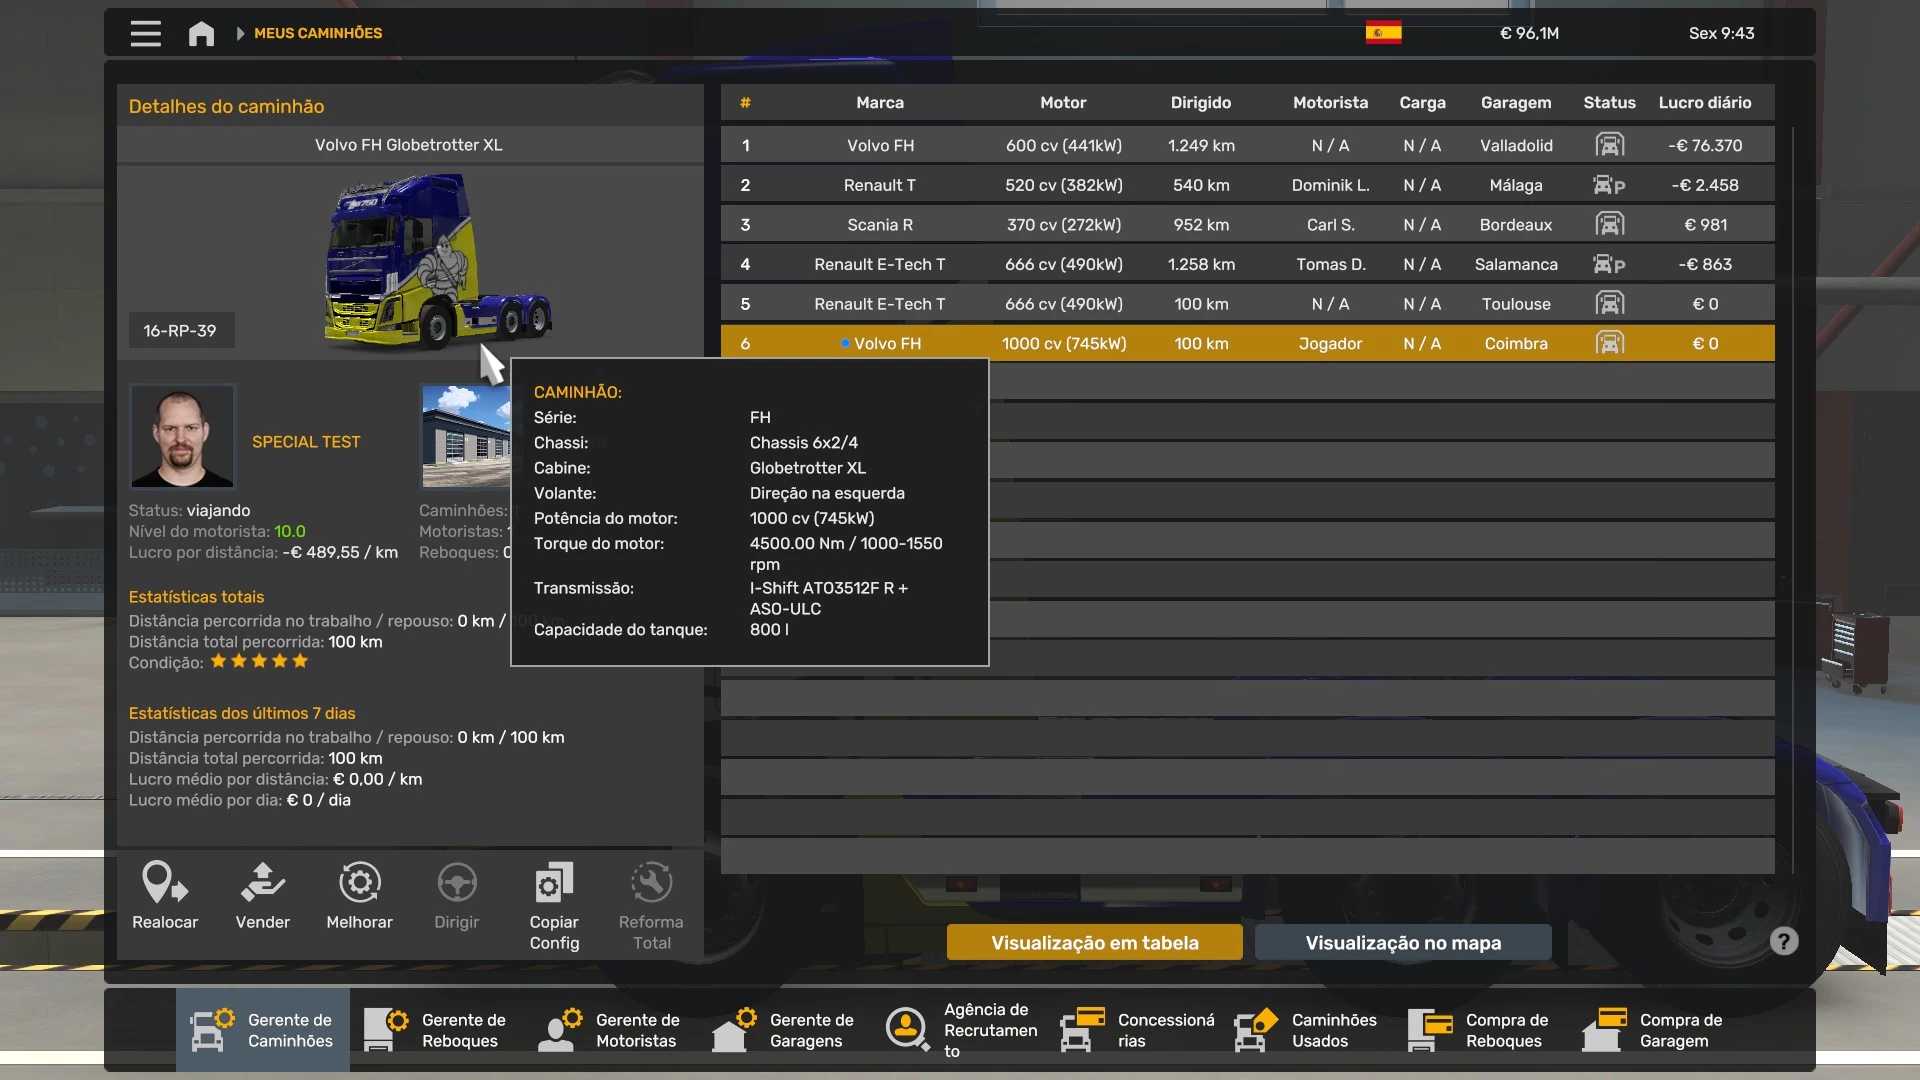Switch to Visualização no mapa
Viewport: 1920px width, 1080px height.
click(x=1402, y=942)
